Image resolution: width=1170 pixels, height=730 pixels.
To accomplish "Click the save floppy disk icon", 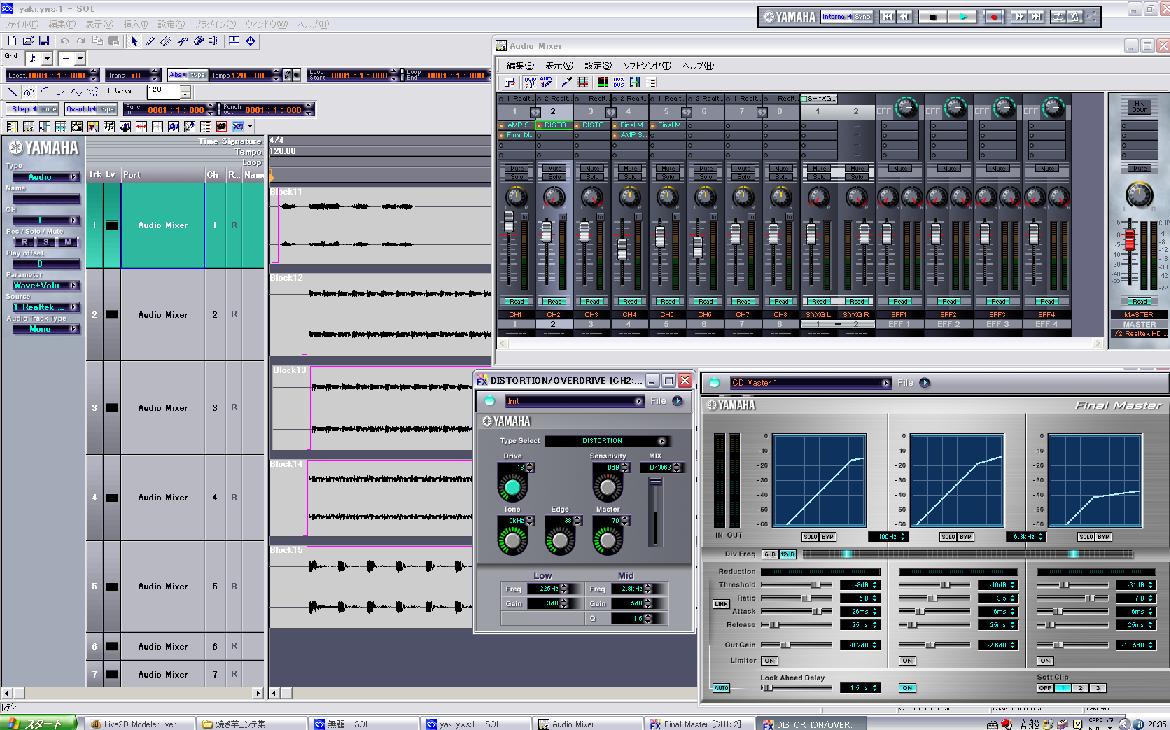I will click(43, 41).
